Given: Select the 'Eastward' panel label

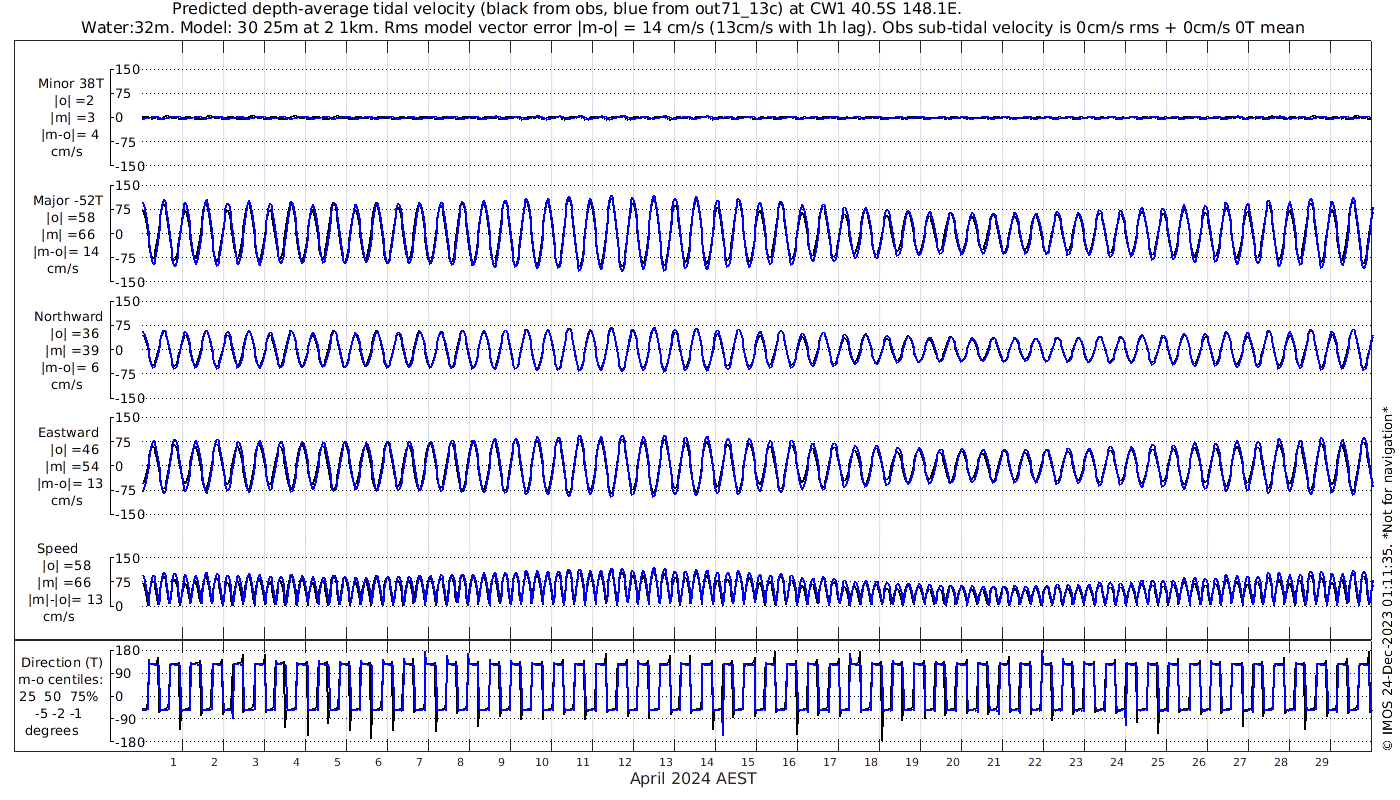Looking at the screenshot, I should 68,433.
